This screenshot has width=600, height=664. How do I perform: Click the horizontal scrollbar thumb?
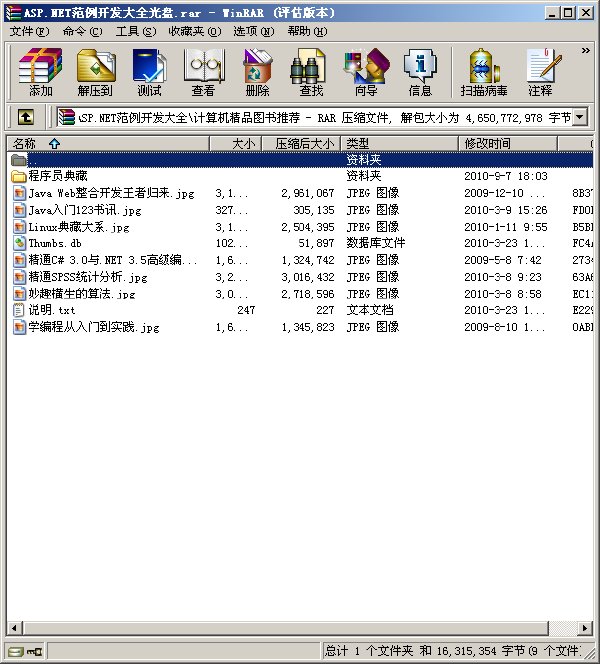[x=286, y=628]
